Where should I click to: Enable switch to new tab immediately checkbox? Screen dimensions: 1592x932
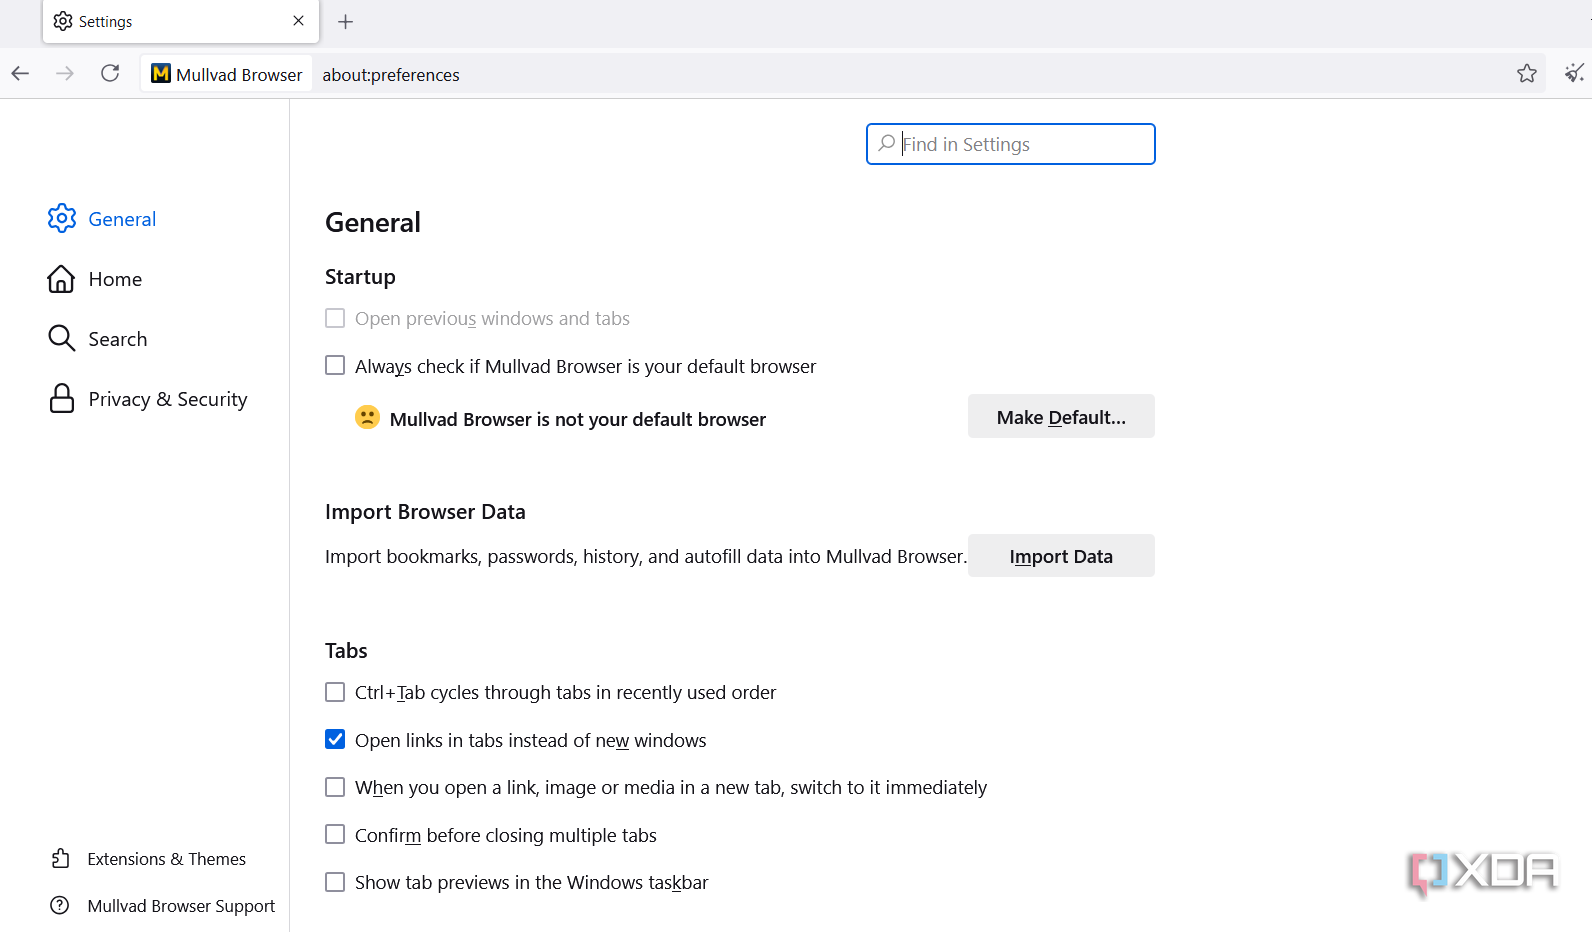335,787
